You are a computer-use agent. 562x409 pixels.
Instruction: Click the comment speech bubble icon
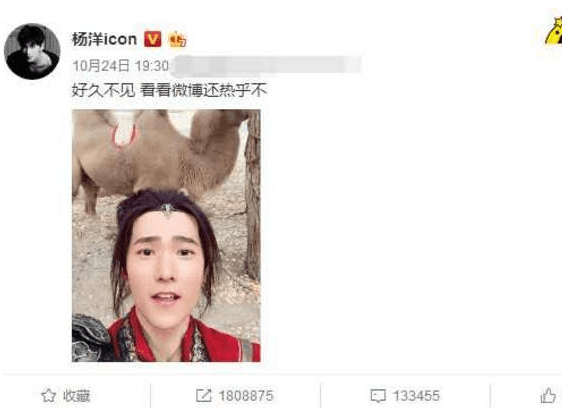(x=378, y=396)
